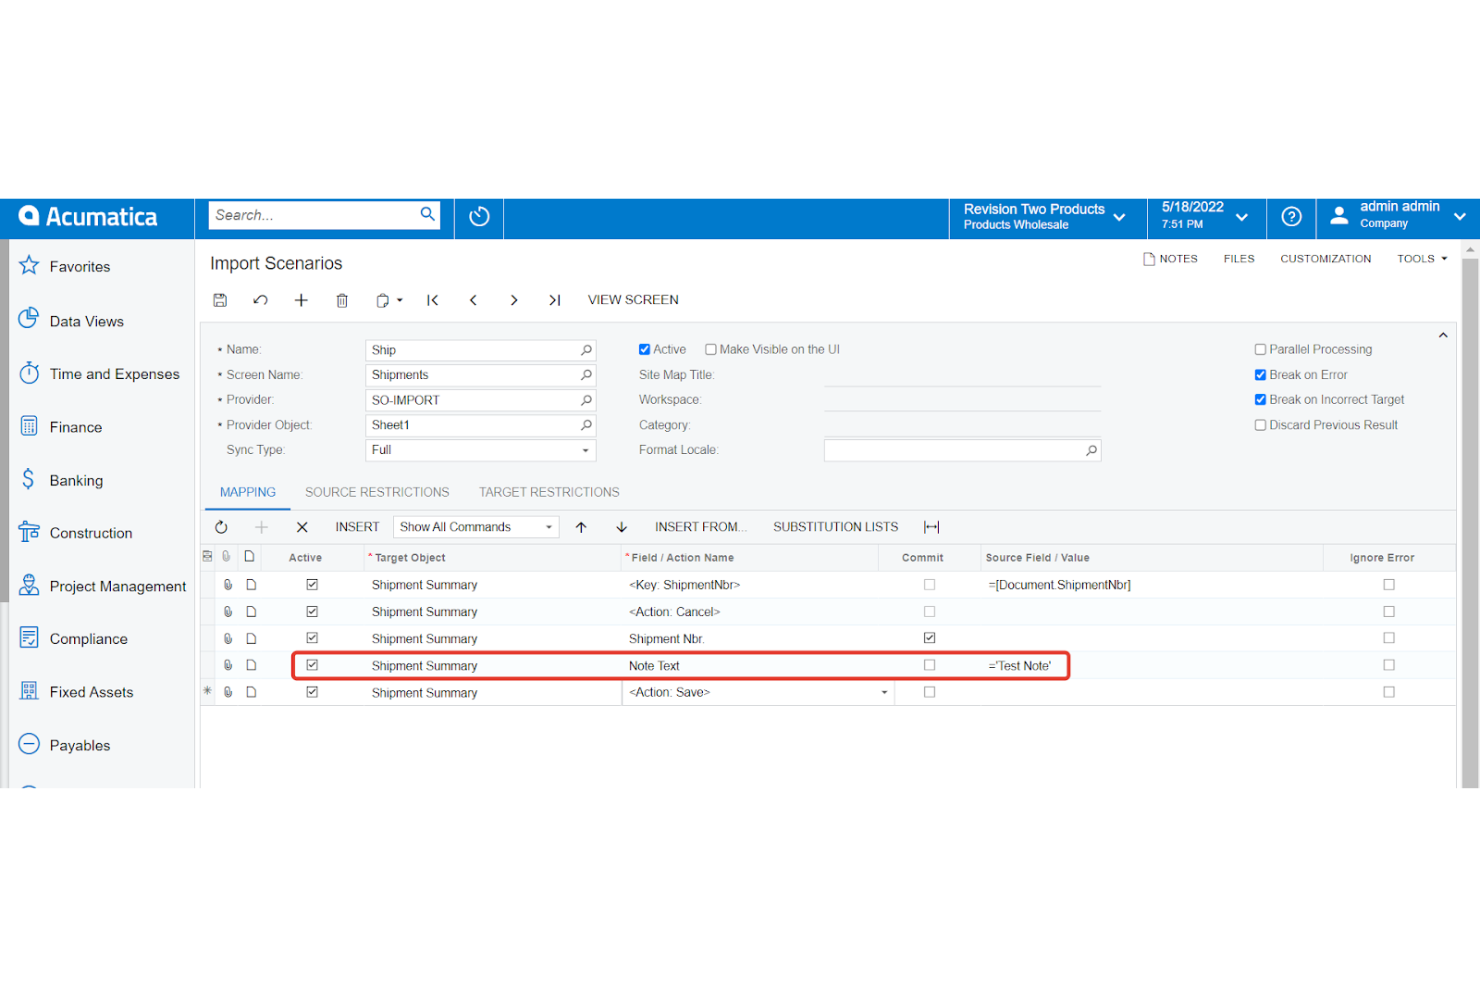This screenshot has height=987, width=1480.
Task: Click the Save disk icon in toolbar
Action: (220, 300)
